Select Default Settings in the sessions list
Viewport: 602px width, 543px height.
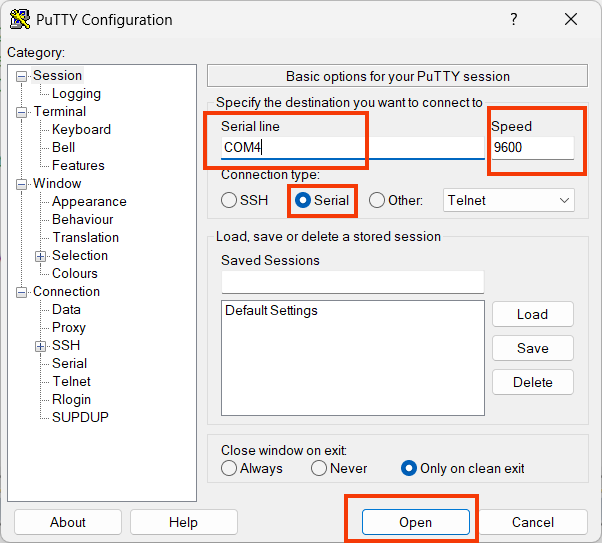pyautogui.click(x=271, y=310)
